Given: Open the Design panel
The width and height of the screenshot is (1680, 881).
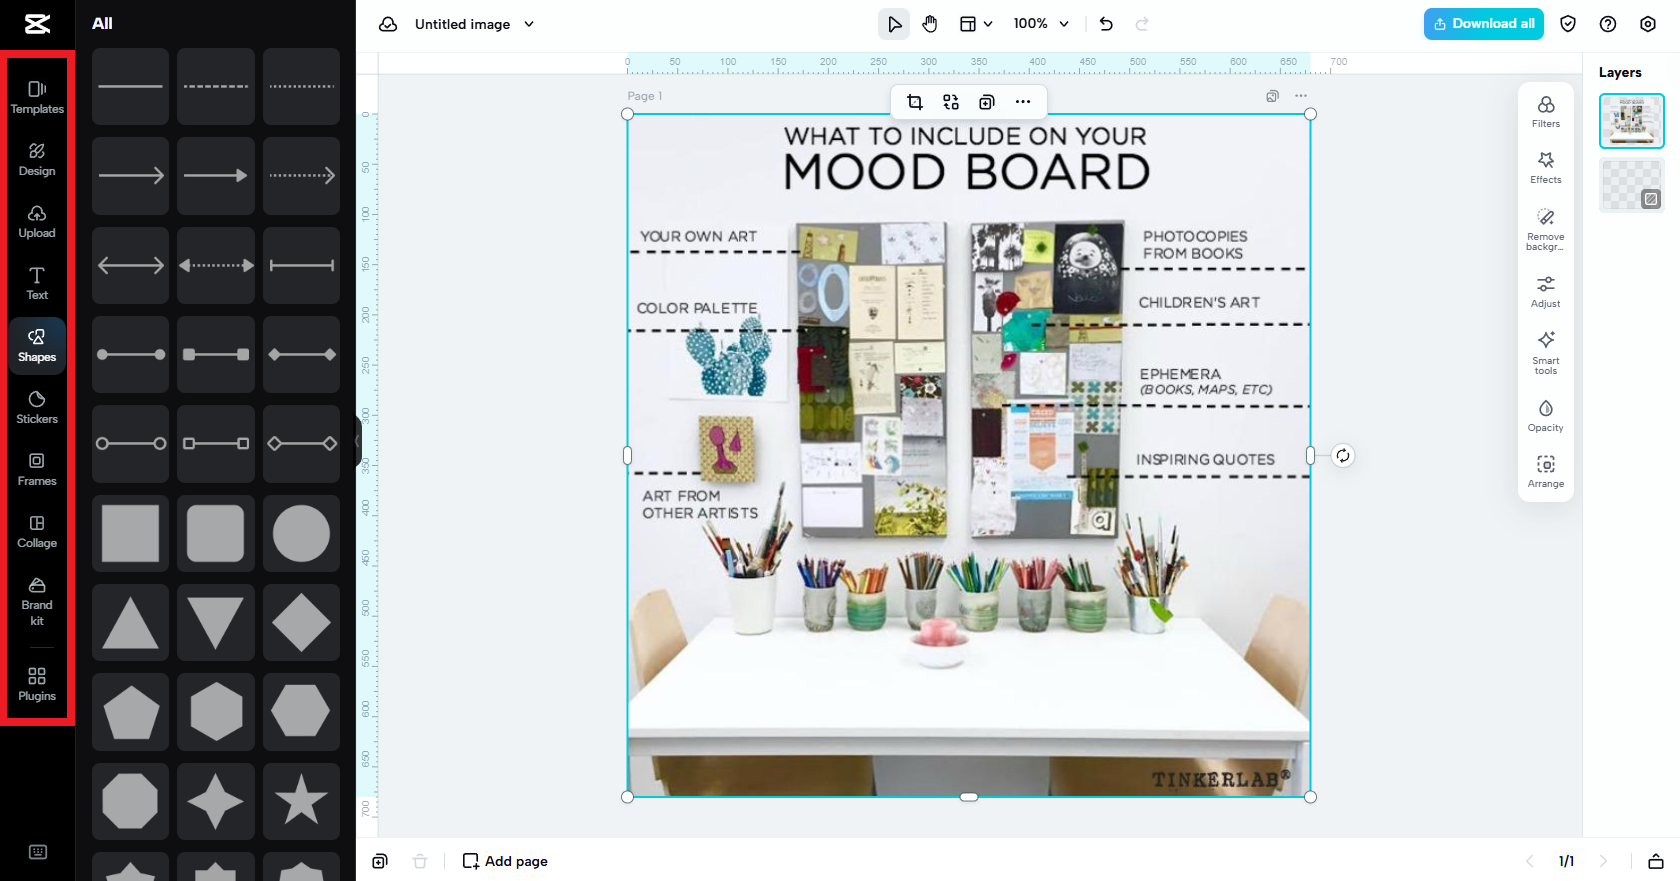Looking at the screenshot, I should (37, 159).
